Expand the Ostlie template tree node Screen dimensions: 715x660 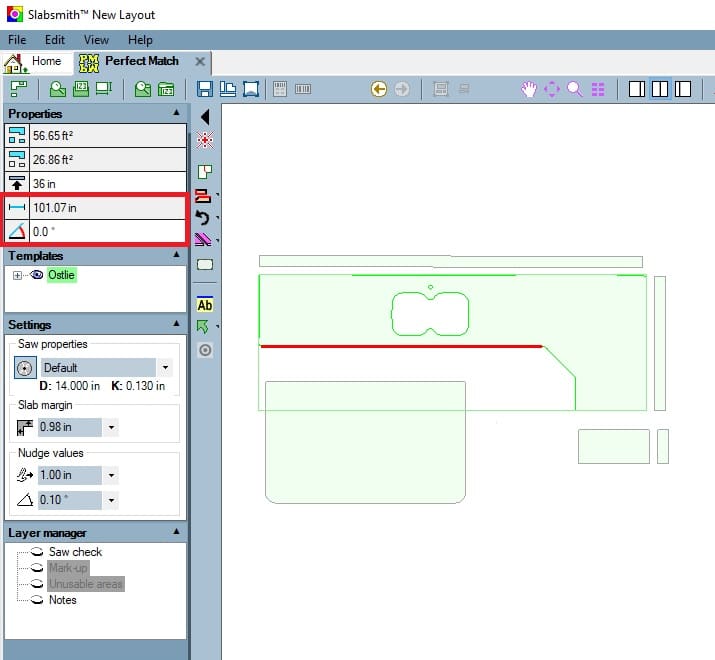coord(18,275)
